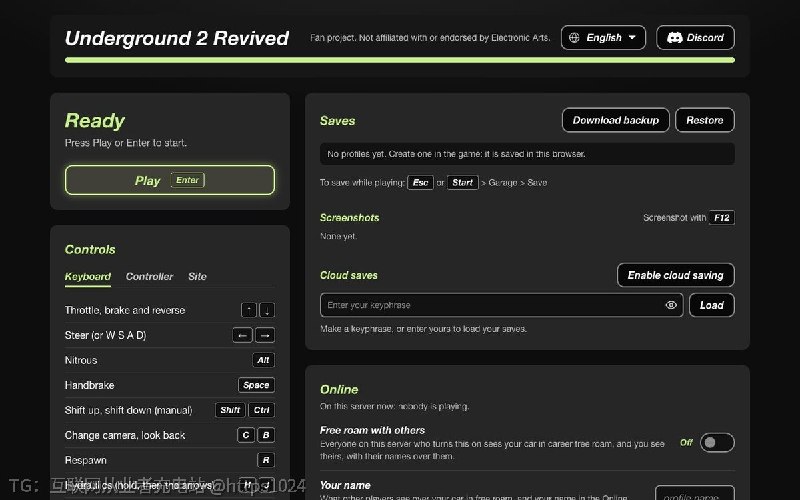800x500 pixels.
Task: Click Download backup button
Action: (x=616, y=120)
